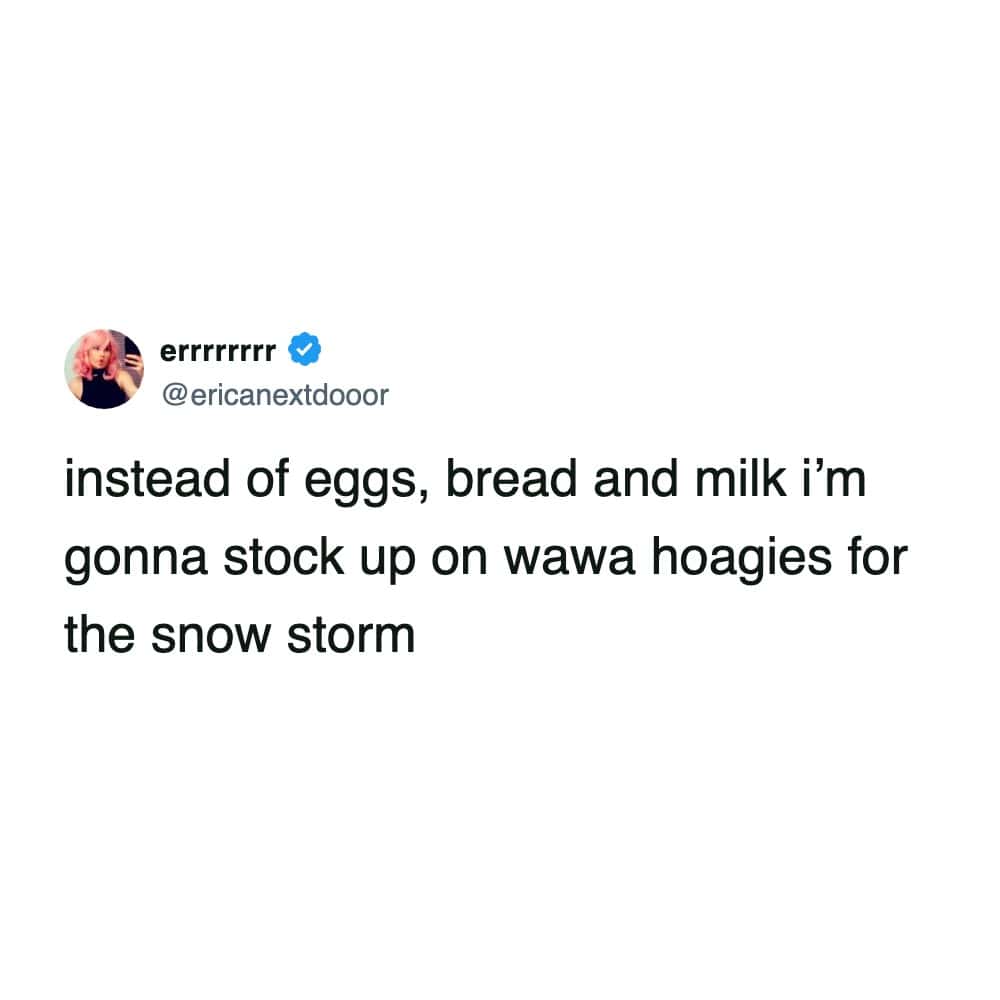The width and height of the screenshot is (1000, 1000).
Task: Open the pink-haired profile picture
Action: click(104, 369)
